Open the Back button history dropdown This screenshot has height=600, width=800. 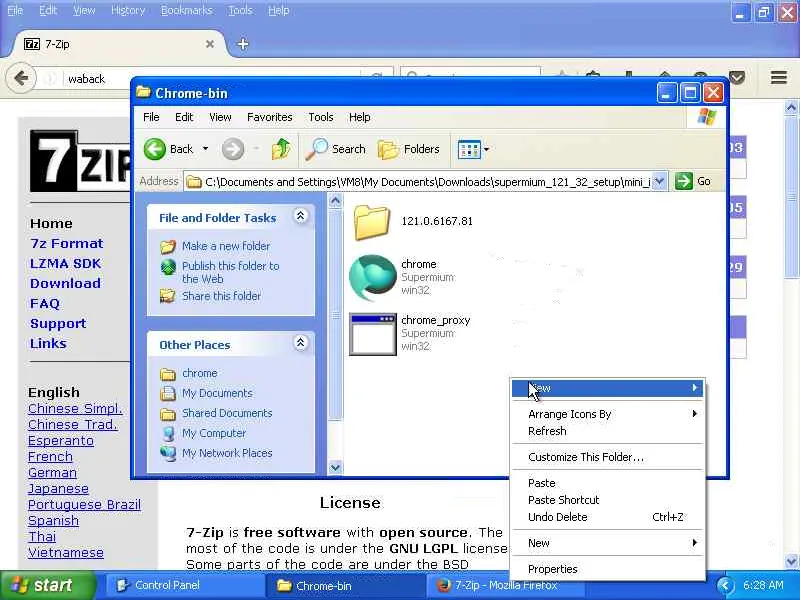click(x=206, y=149)
